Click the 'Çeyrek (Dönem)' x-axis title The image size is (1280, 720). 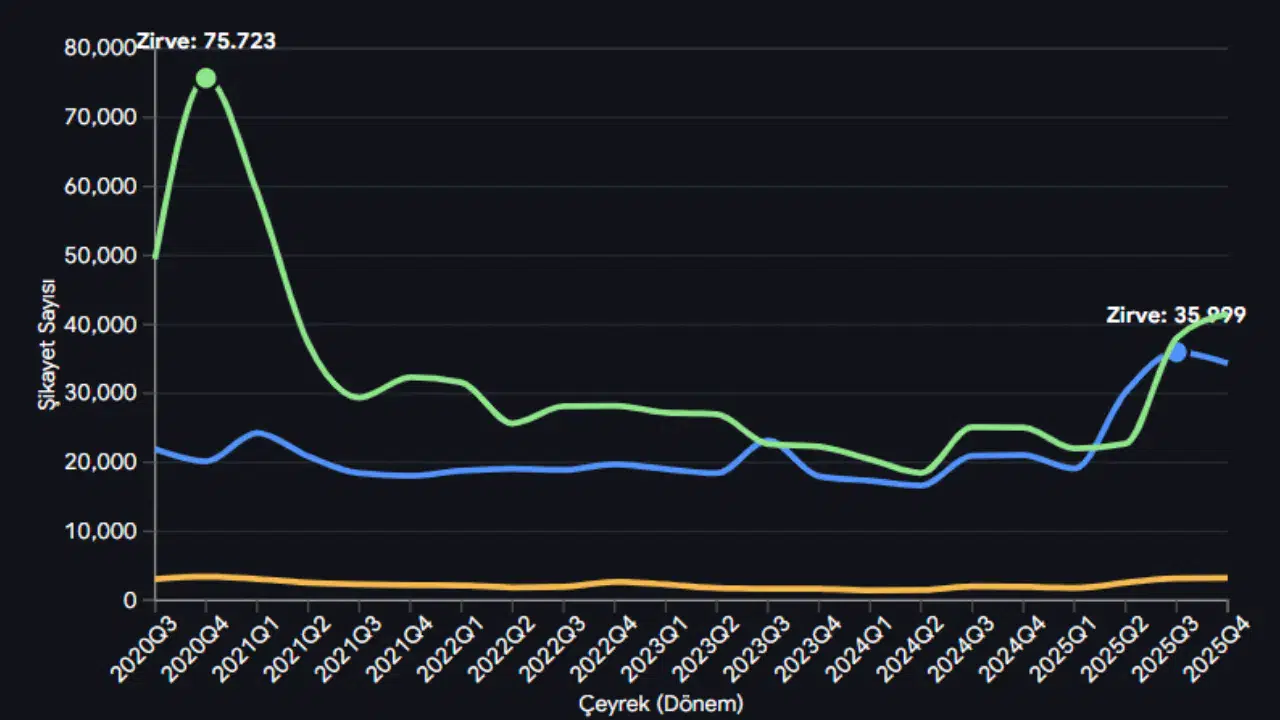coord(661,704)
